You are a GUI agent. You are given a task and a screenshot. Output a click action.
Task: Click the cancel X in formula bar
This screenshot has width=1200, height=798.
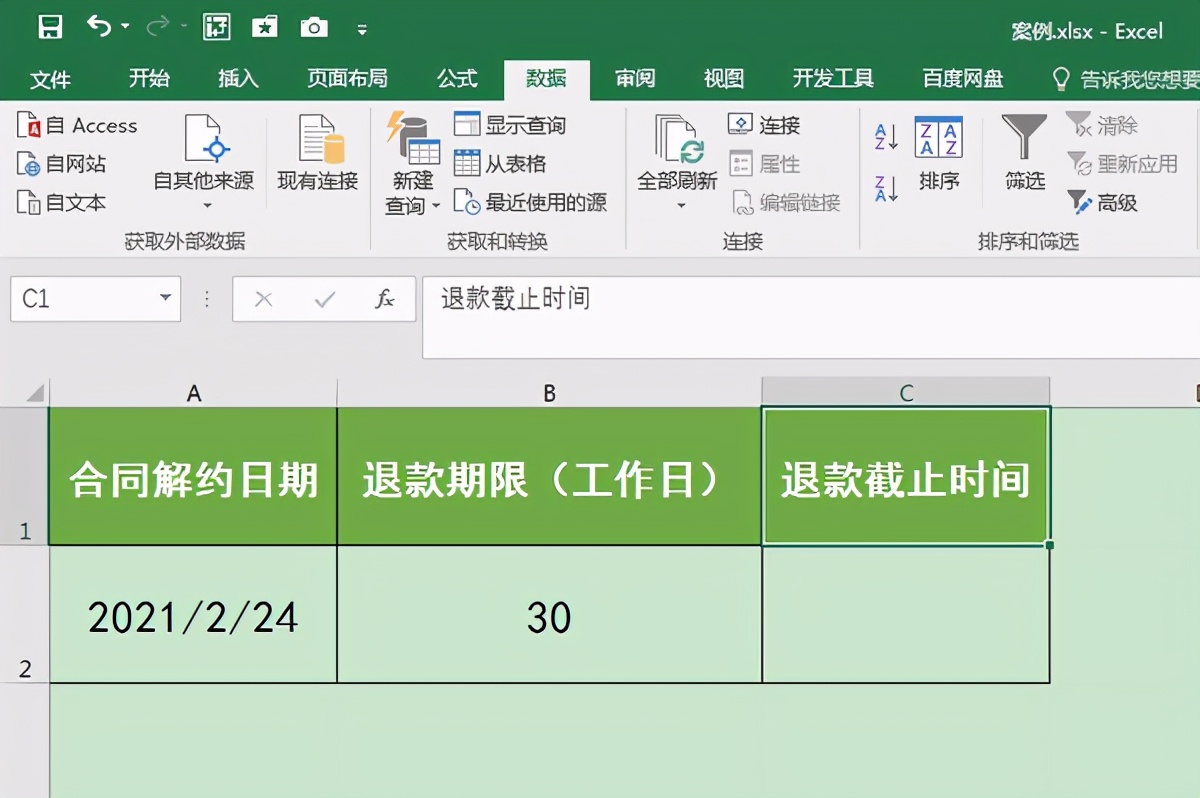pyautogui.click(x=264, y=299)
